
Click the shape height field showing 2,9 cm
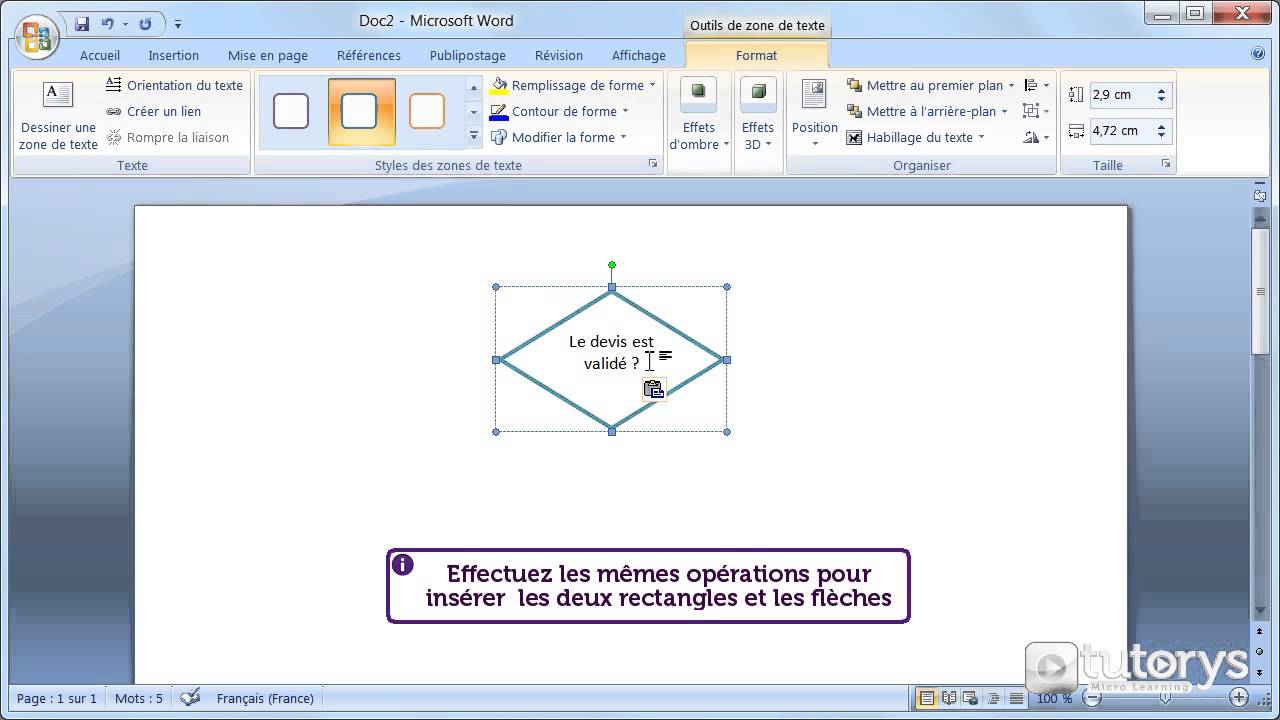(x=1120, y=95)
